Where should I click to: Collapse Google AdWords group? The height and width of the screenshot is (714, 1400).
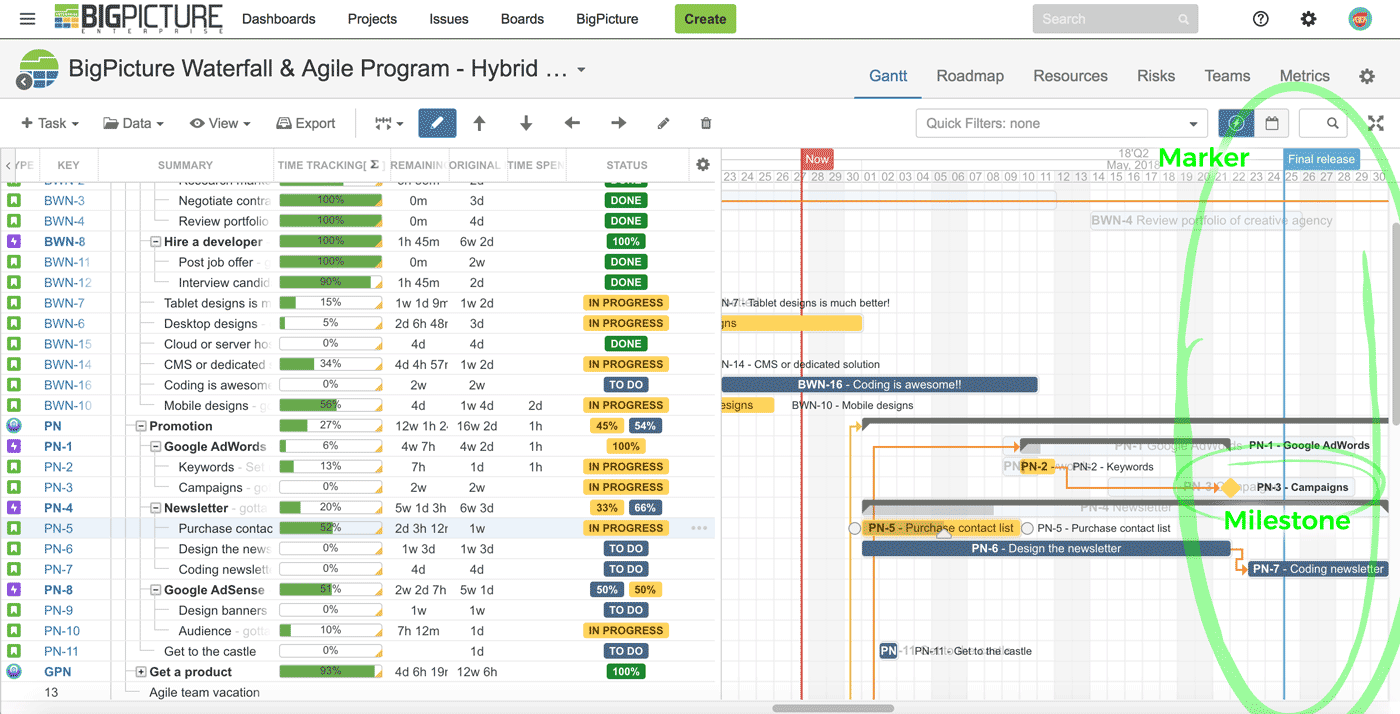coord(156,447)
